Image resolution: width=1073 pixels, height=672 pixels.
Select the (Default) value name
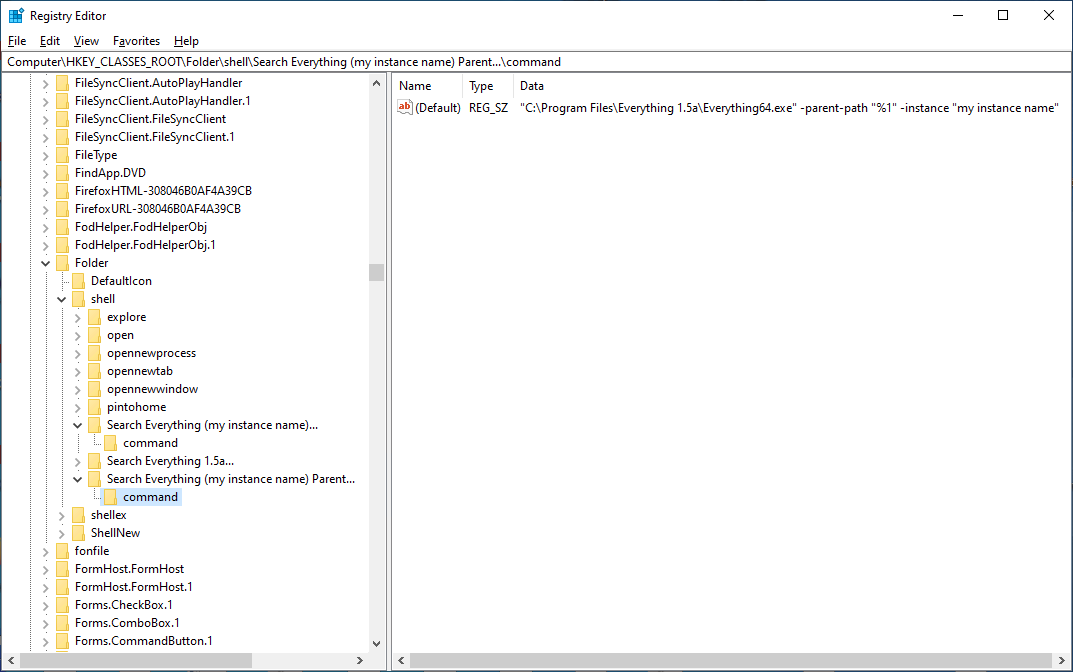click(438, 107)
